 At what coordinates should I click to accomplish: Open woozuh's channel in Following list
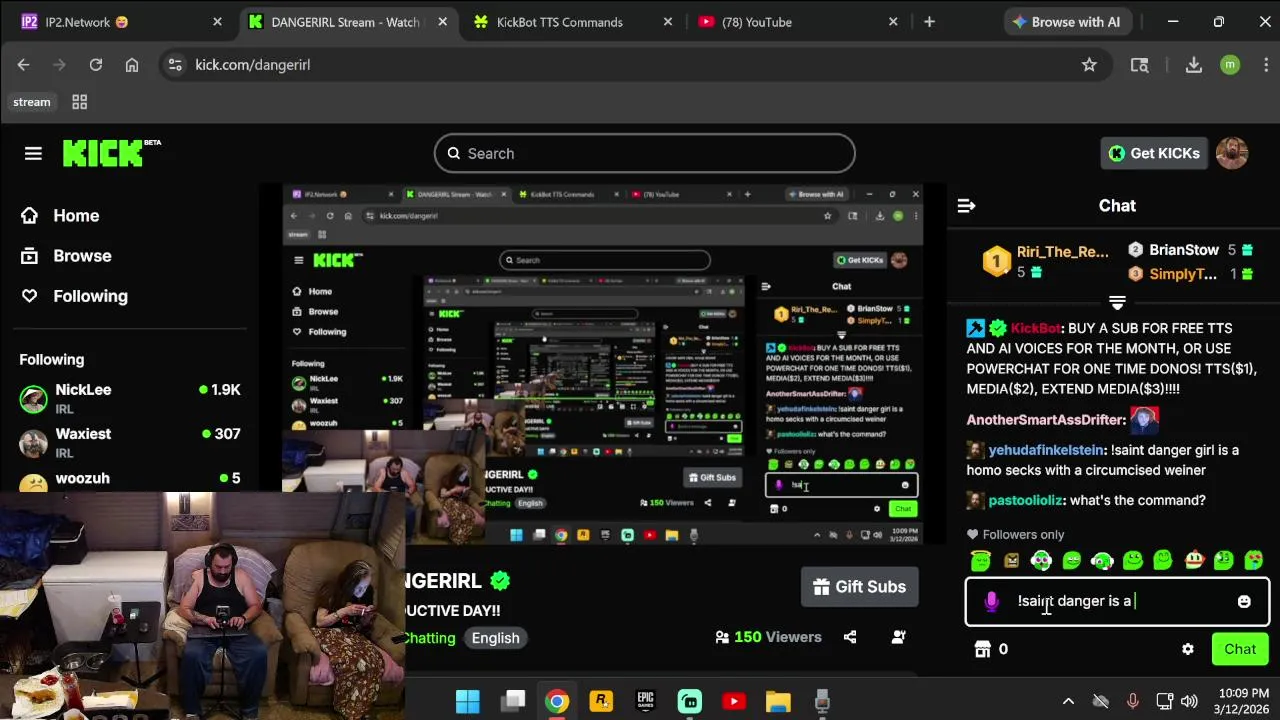click(x=130, y=479)
